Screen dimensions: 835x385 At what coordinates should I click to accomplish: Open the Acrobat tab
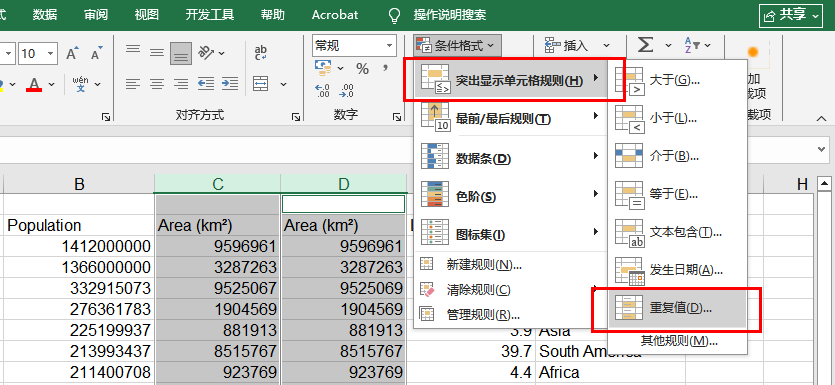335,15
